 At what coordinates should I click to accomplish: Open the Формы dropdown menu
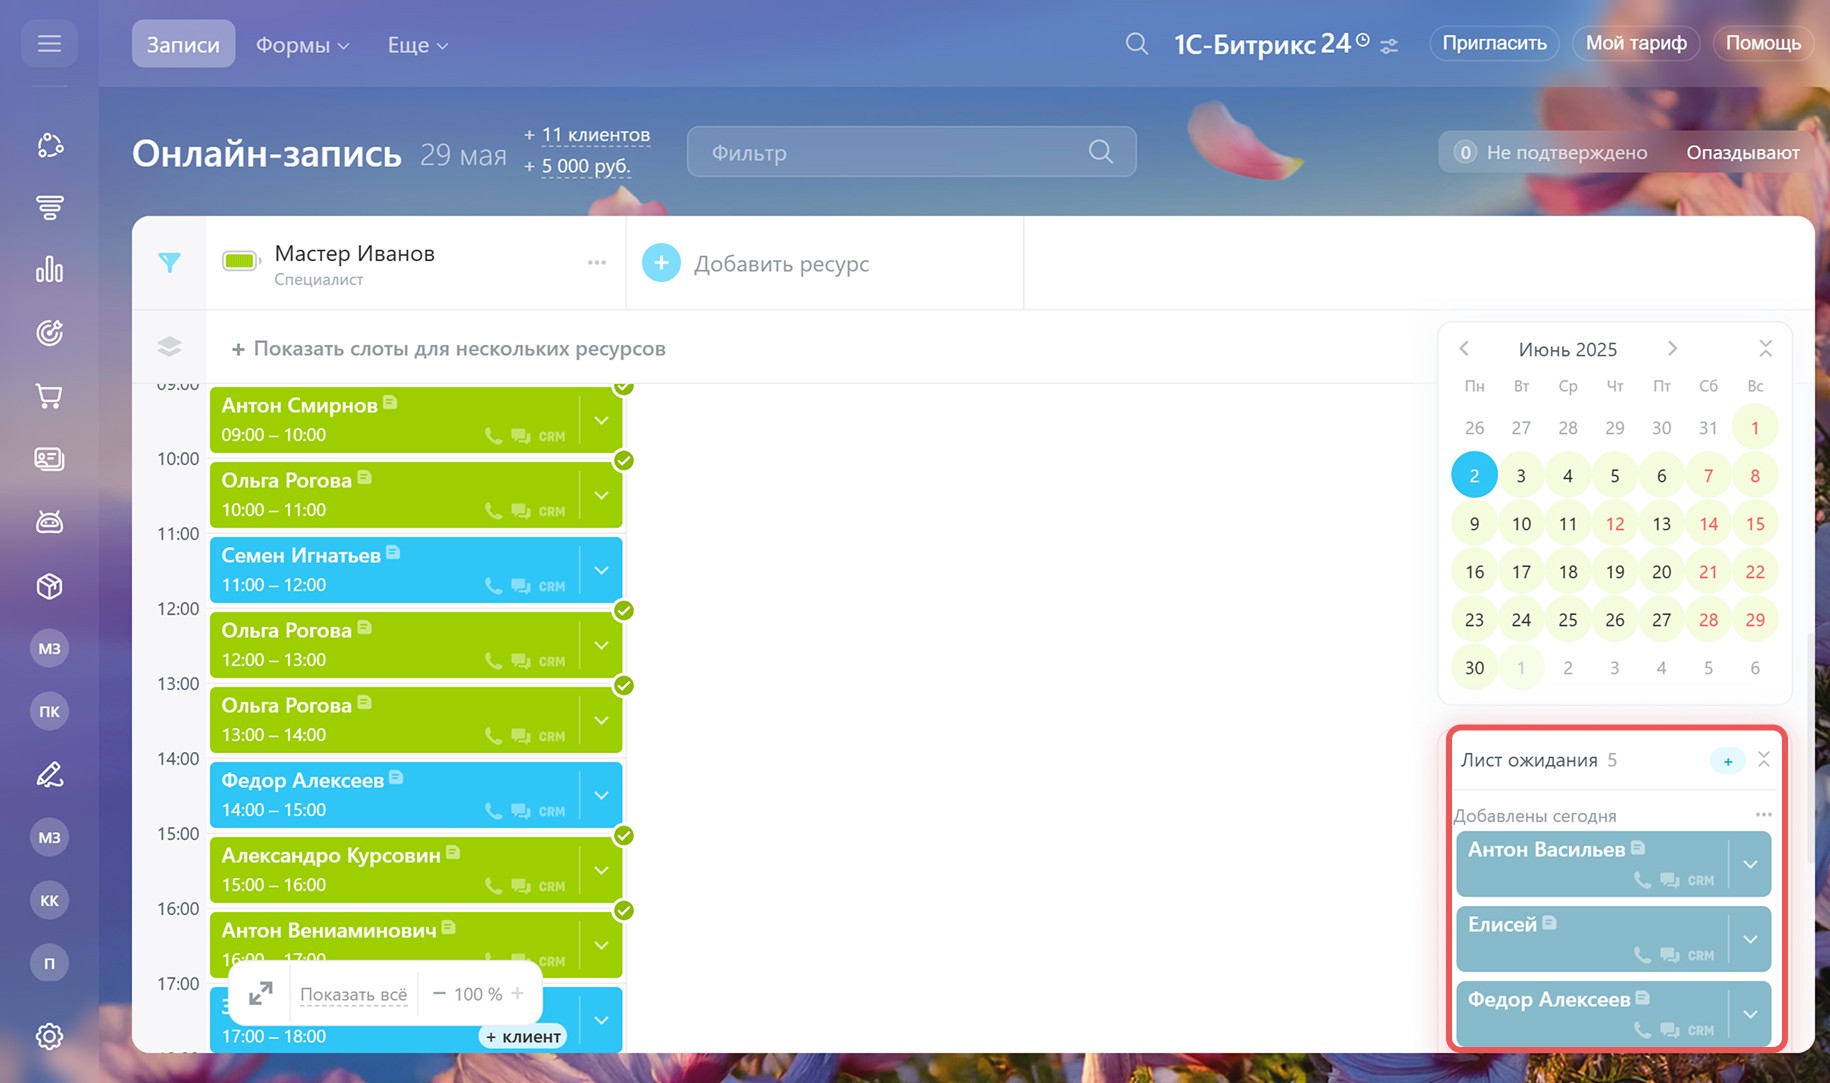tap(303, 45)
